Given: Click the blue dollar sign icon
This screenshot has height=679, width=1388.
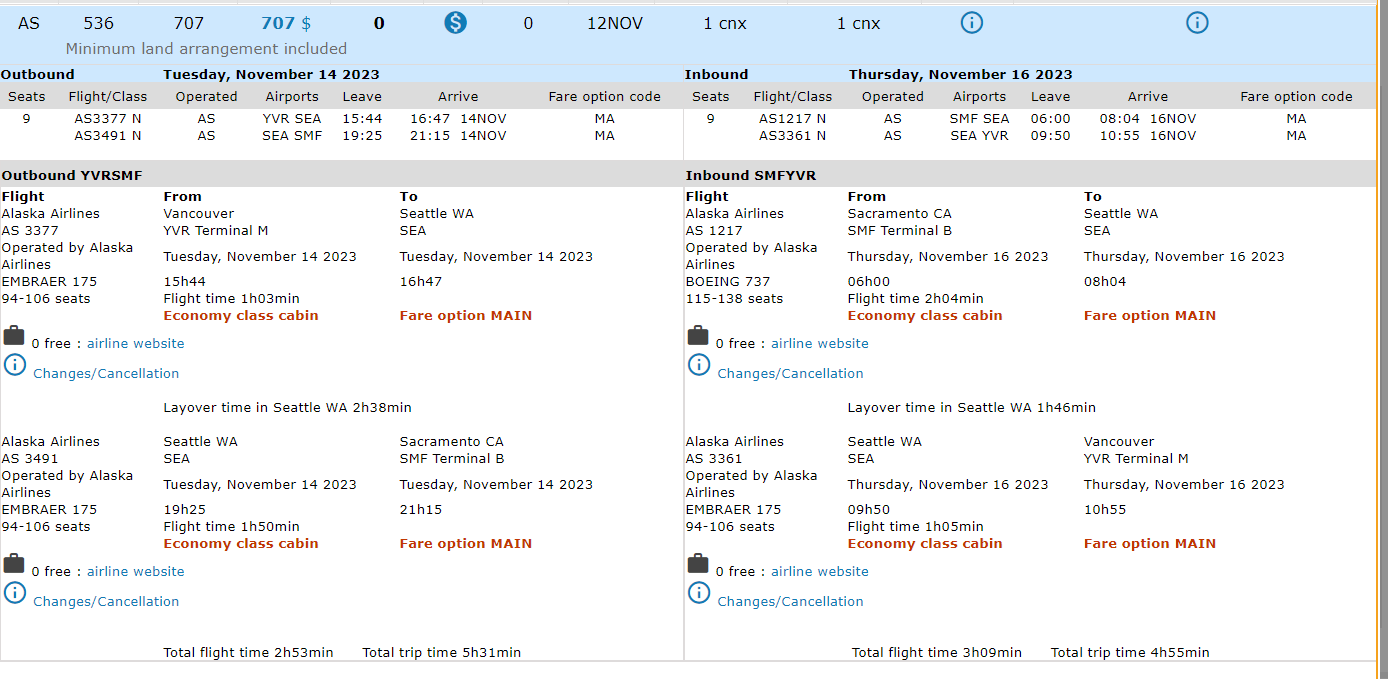Looking at the screenshot, I should click(x=455, y=23).
